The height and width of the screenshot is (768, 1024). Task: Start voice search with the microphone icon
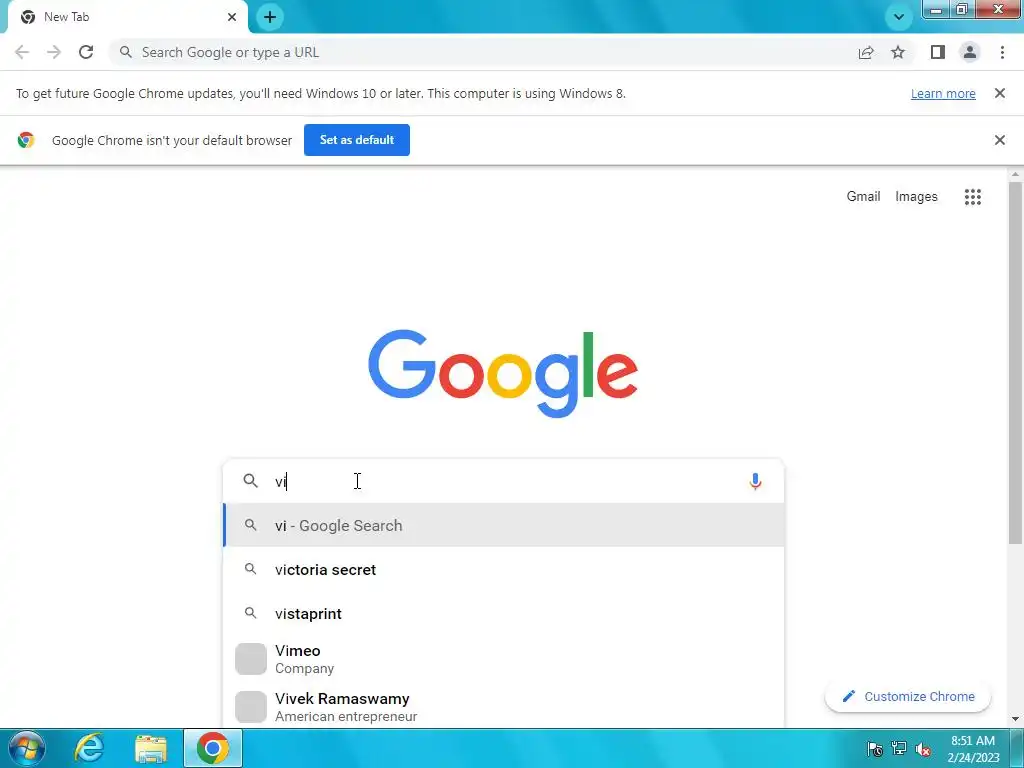point(755,481)
